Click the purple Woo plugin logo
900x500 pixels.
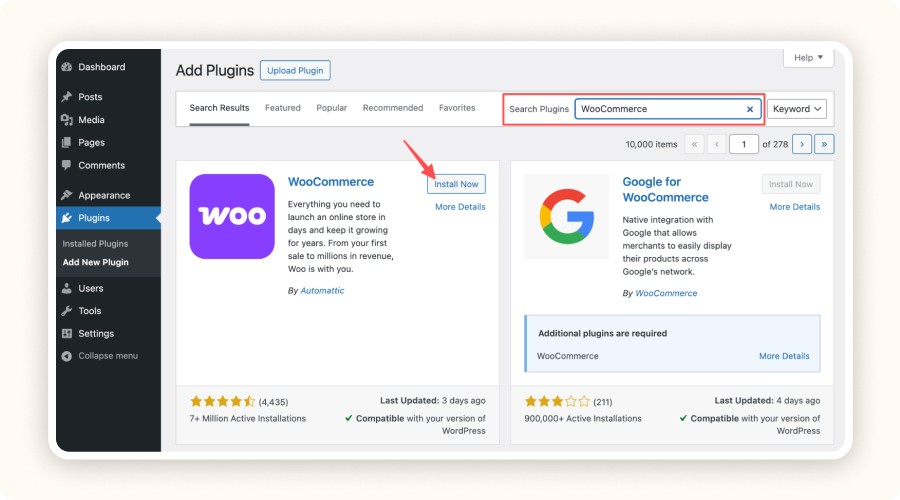click(x=232, y=216)
